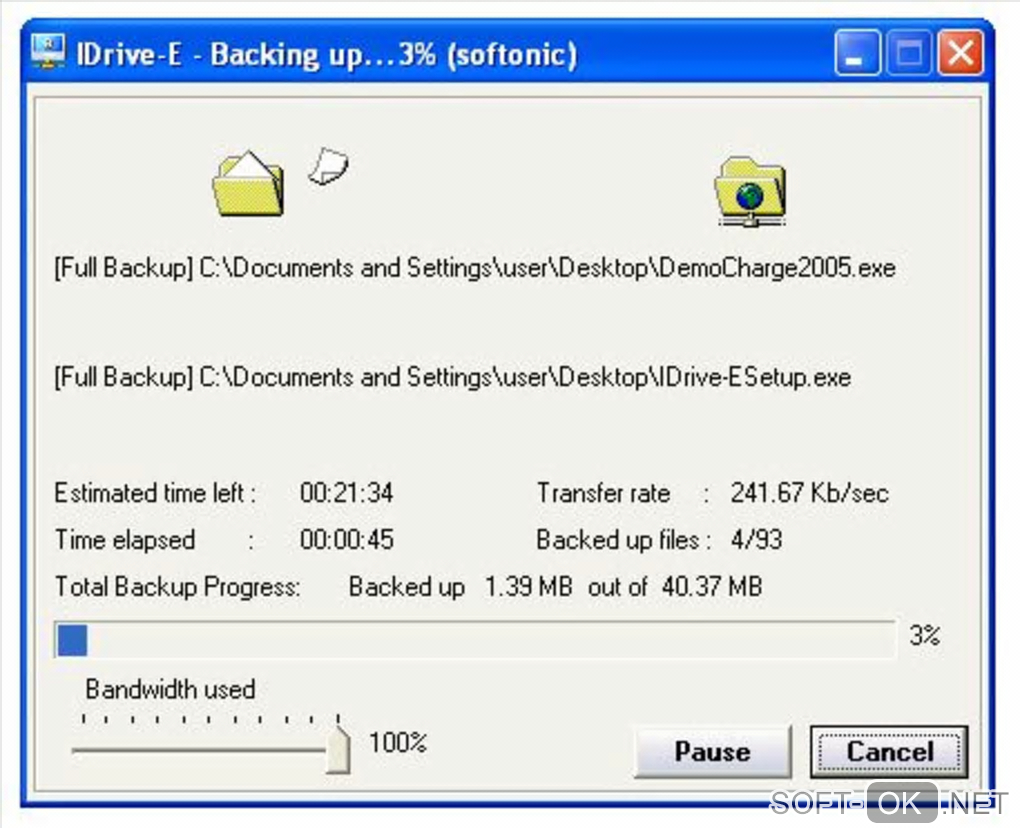Click the maximize button in title bar
The width and height of the screenshot is (1020, 828).
(x=909, y=53)
